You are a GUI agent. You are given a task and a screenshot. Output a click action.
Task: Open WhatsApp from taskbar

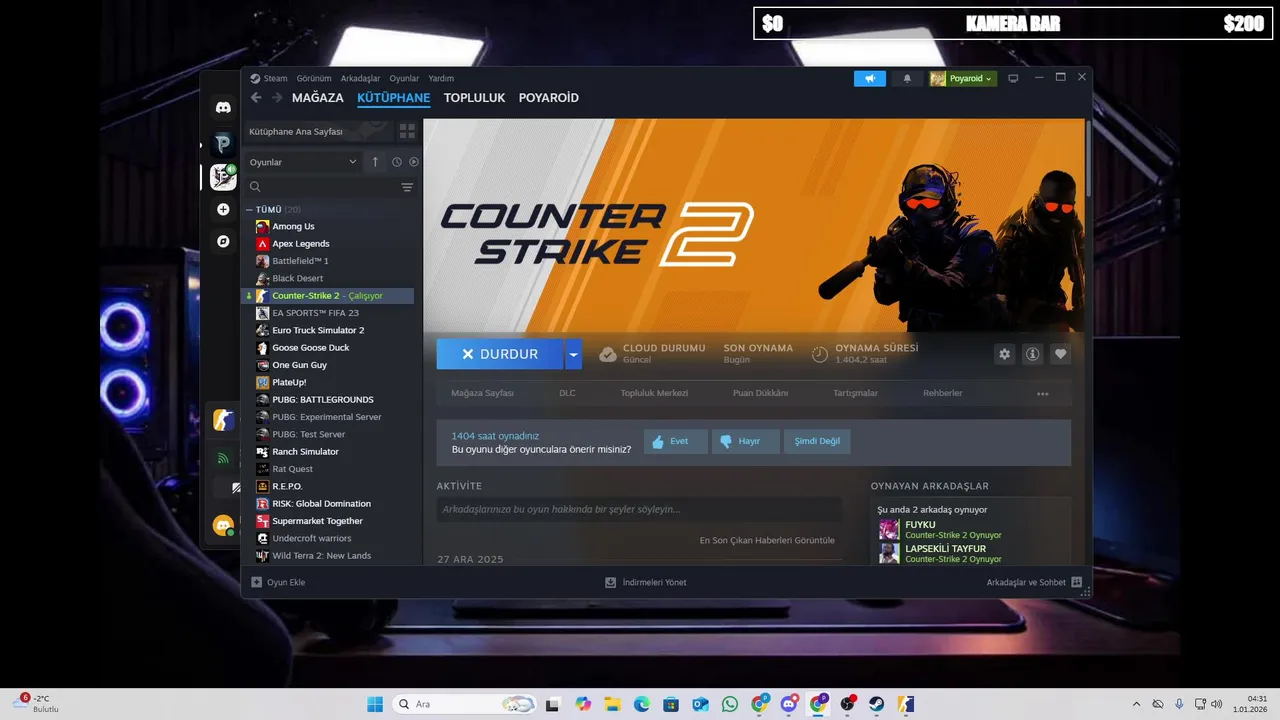(730, 704)
